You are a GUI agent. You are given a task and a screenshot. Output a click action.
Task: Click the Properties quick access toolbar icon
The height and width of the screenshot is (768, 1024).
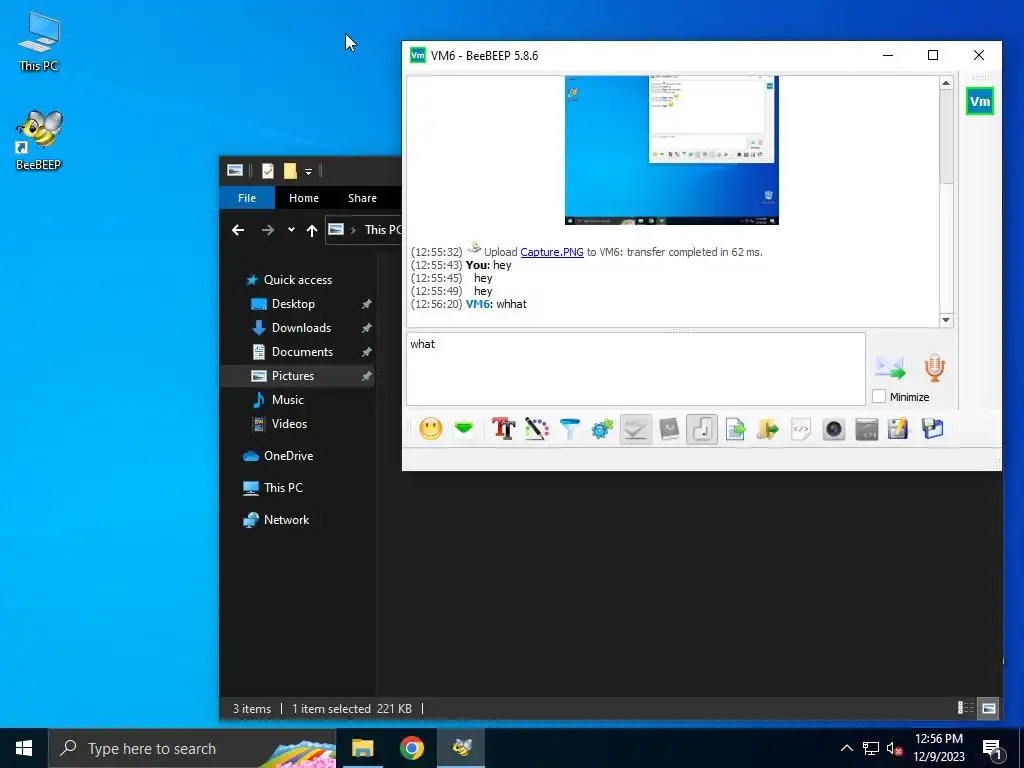[x=268, y=171]
